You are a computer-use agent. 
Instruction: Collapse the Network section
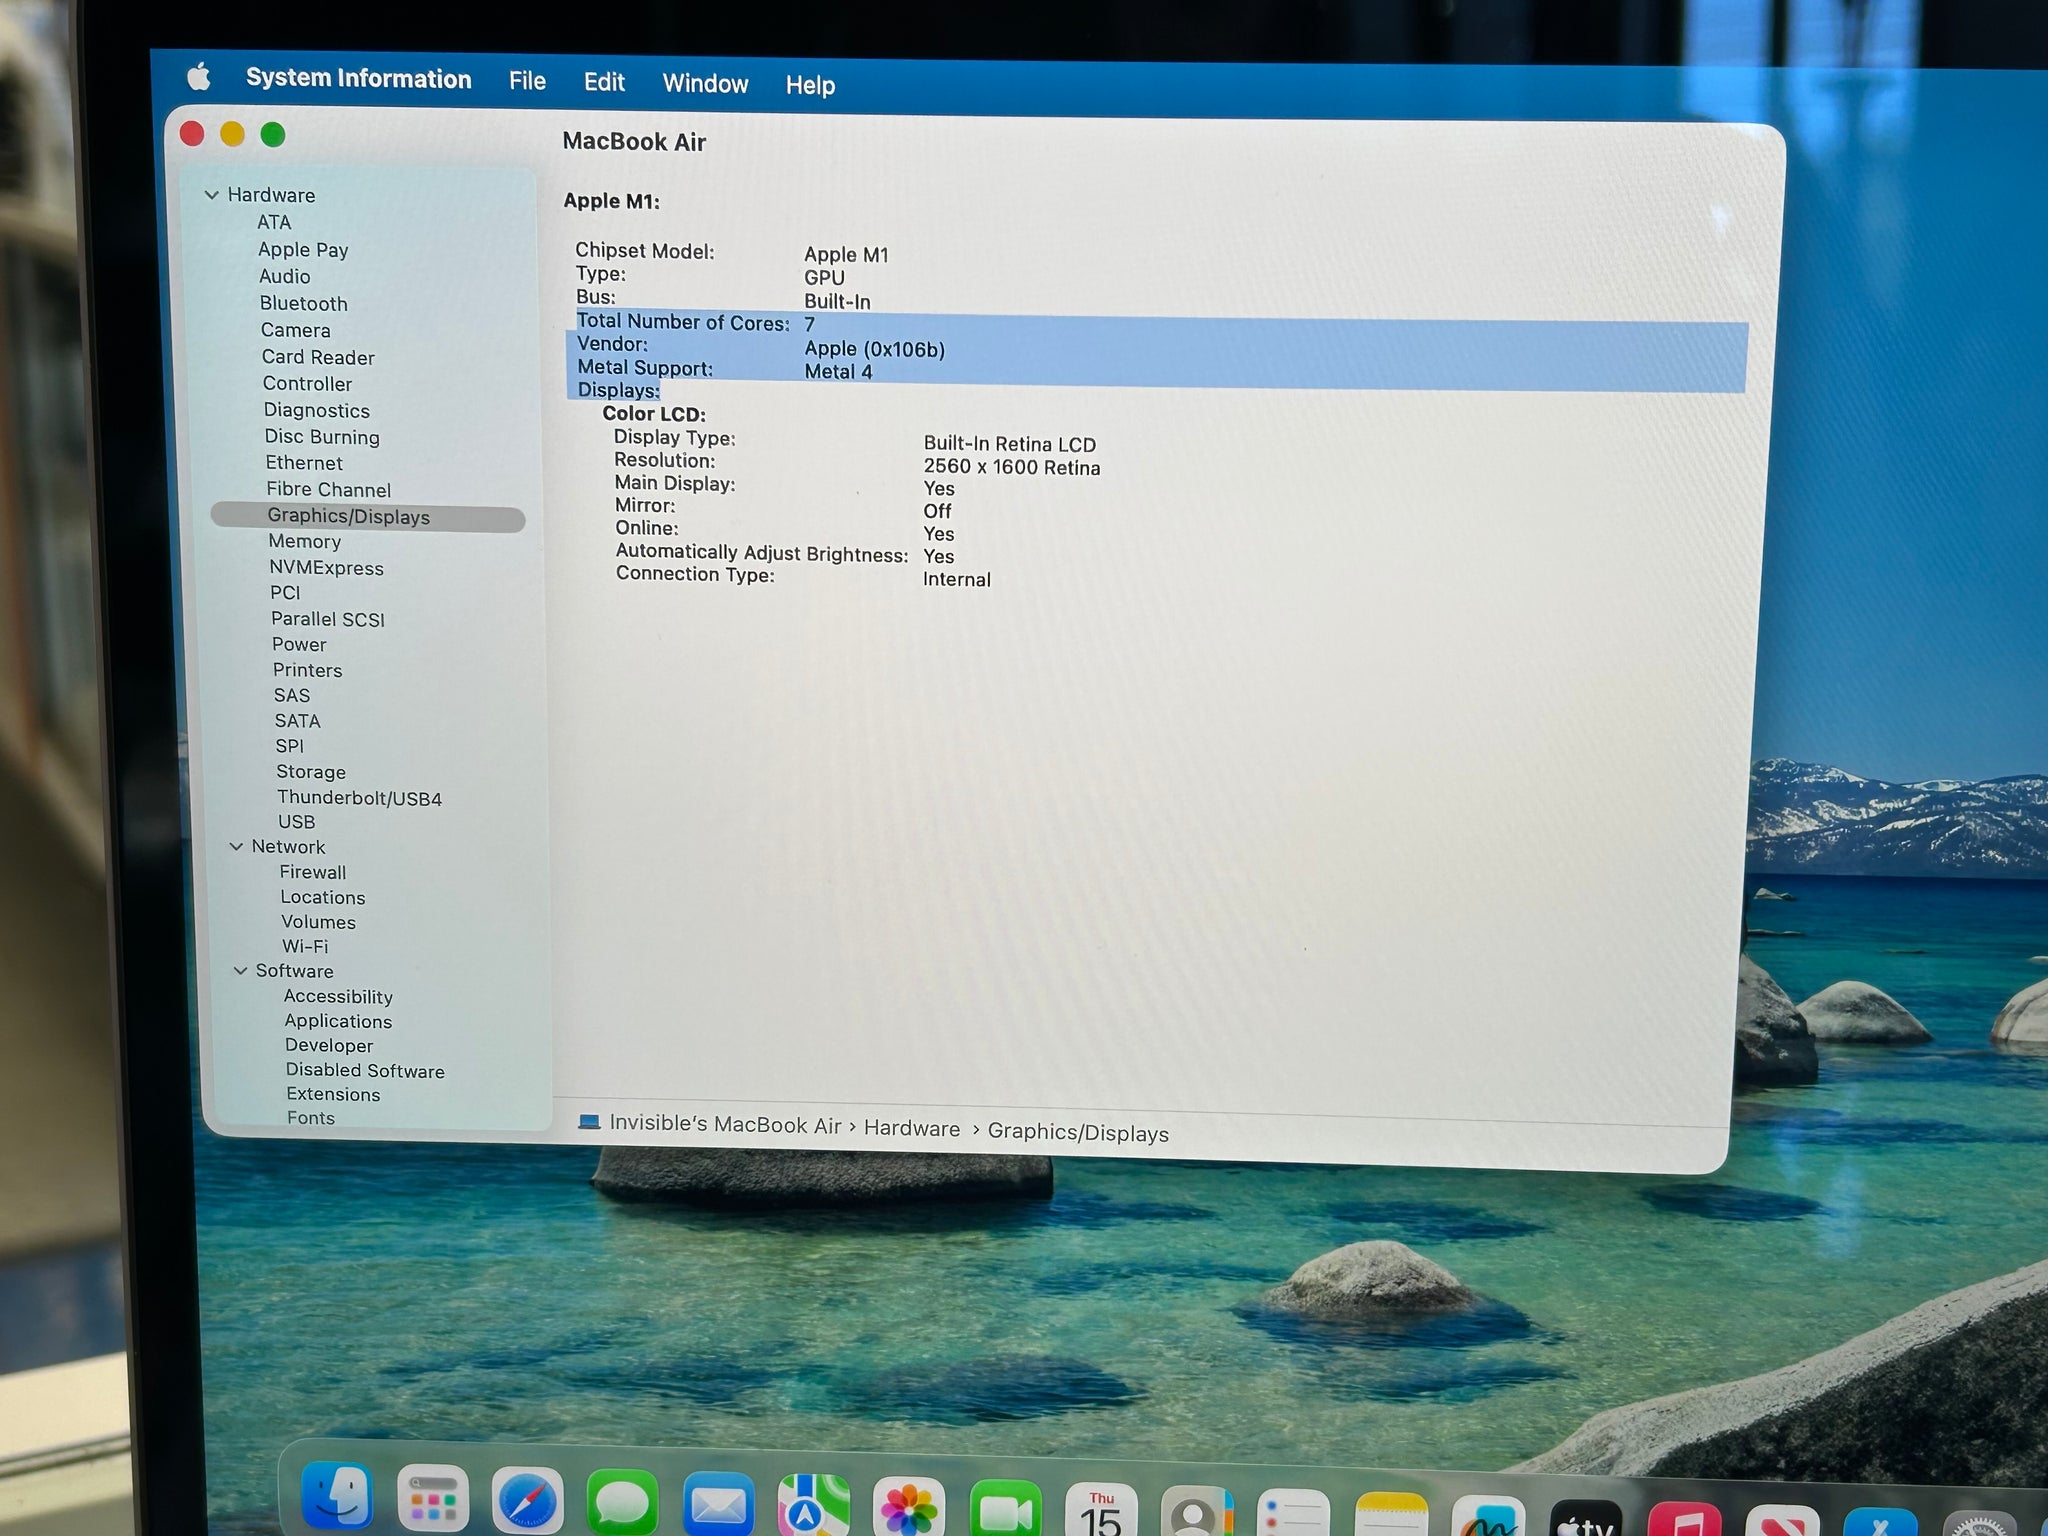click(x=237, y=846)
